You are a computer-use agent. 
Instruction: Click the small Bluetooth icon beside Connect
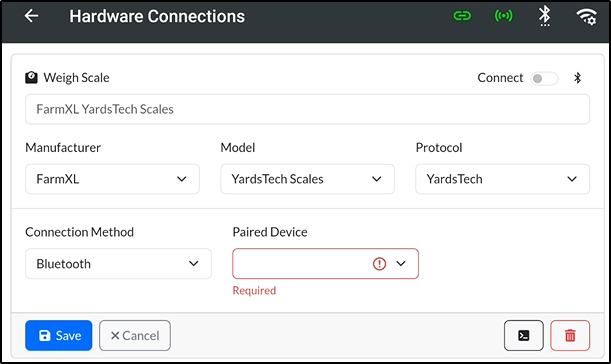point(577,78)
